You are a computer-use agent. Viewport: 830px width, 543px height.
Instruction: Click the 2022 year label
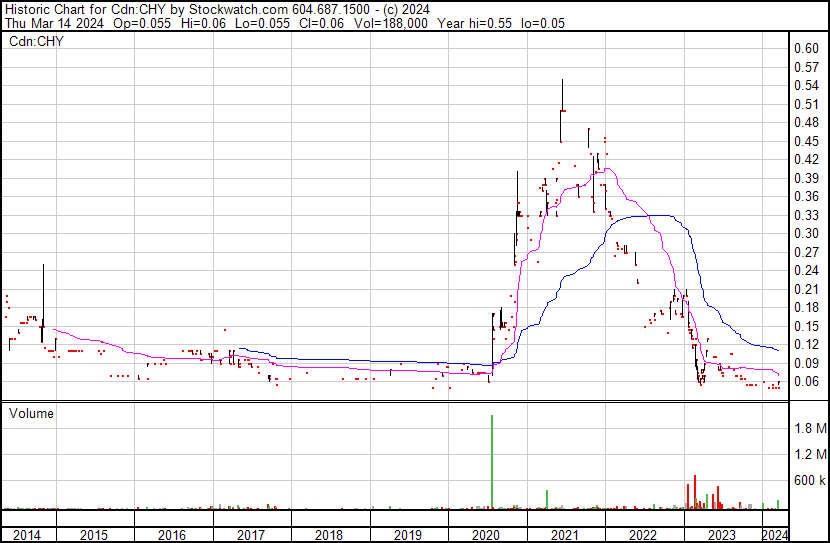643,535
